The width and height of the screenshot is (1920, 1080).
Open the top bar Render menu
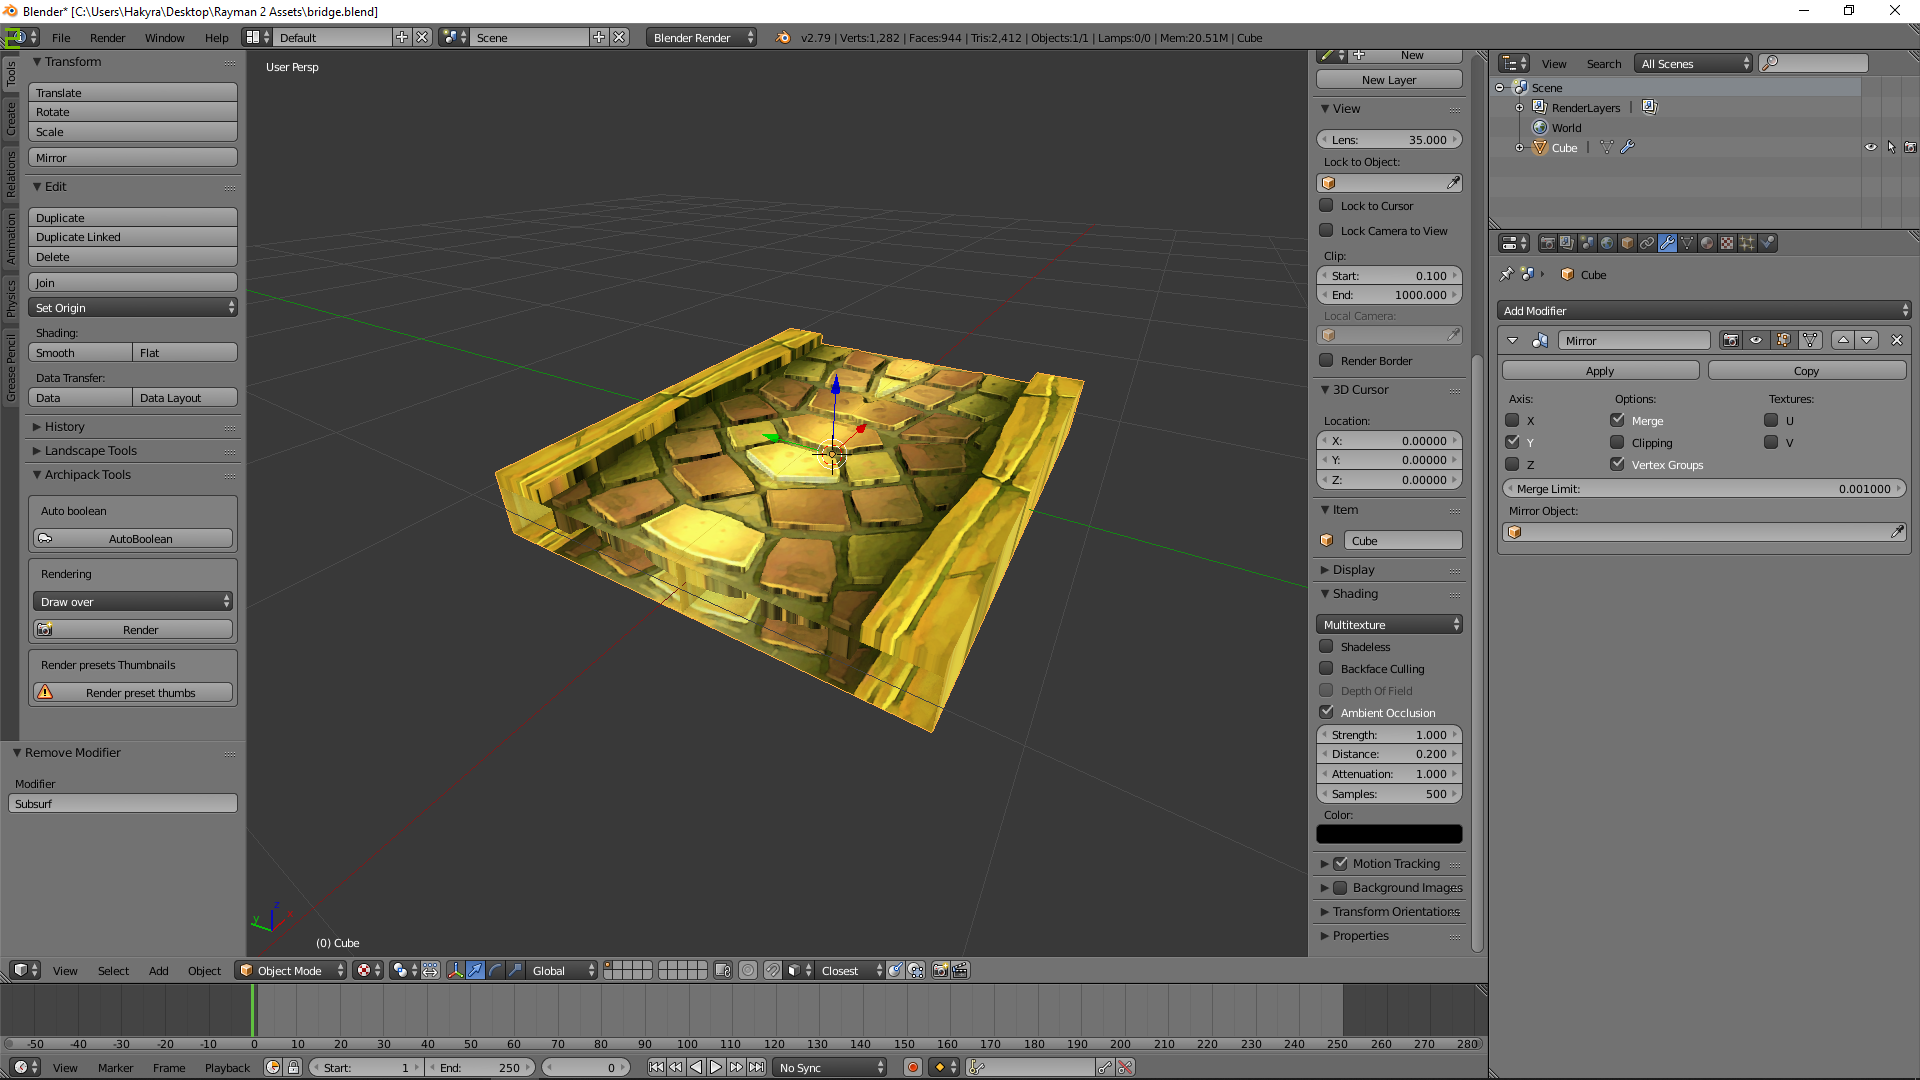107,37
